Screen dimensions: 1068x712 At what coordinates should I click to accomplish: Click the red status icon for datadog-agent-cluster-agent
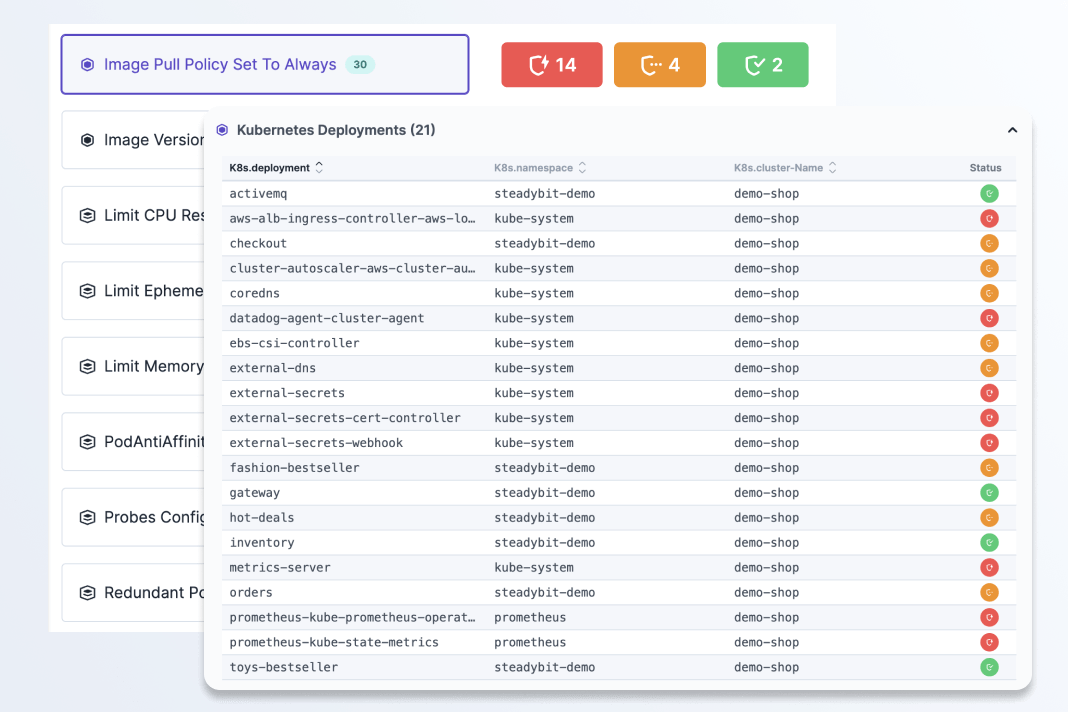click(989, 318)
